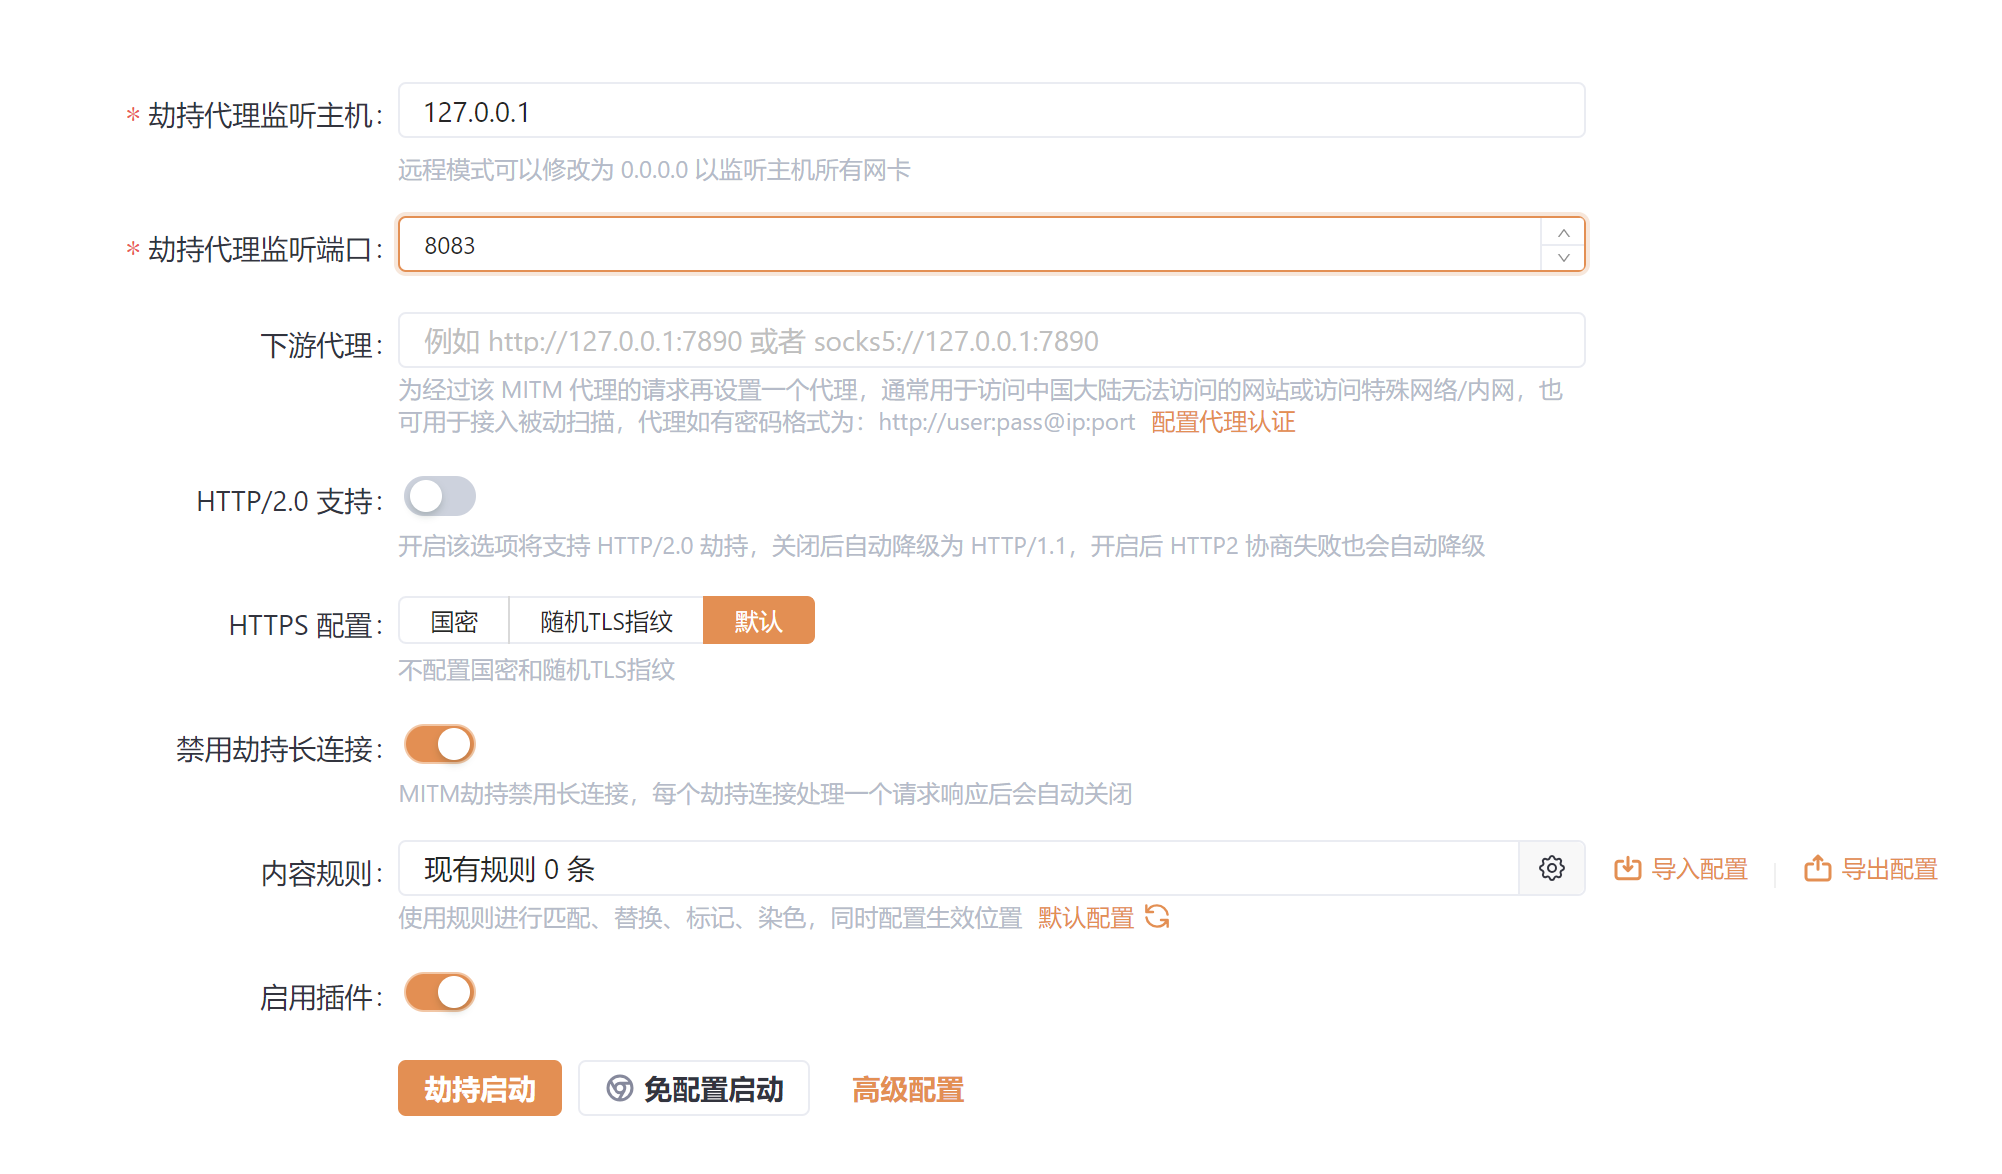Open content rules settings gear icon
This screenshot has width=2002, height=1174.
tap(1551, 868)
